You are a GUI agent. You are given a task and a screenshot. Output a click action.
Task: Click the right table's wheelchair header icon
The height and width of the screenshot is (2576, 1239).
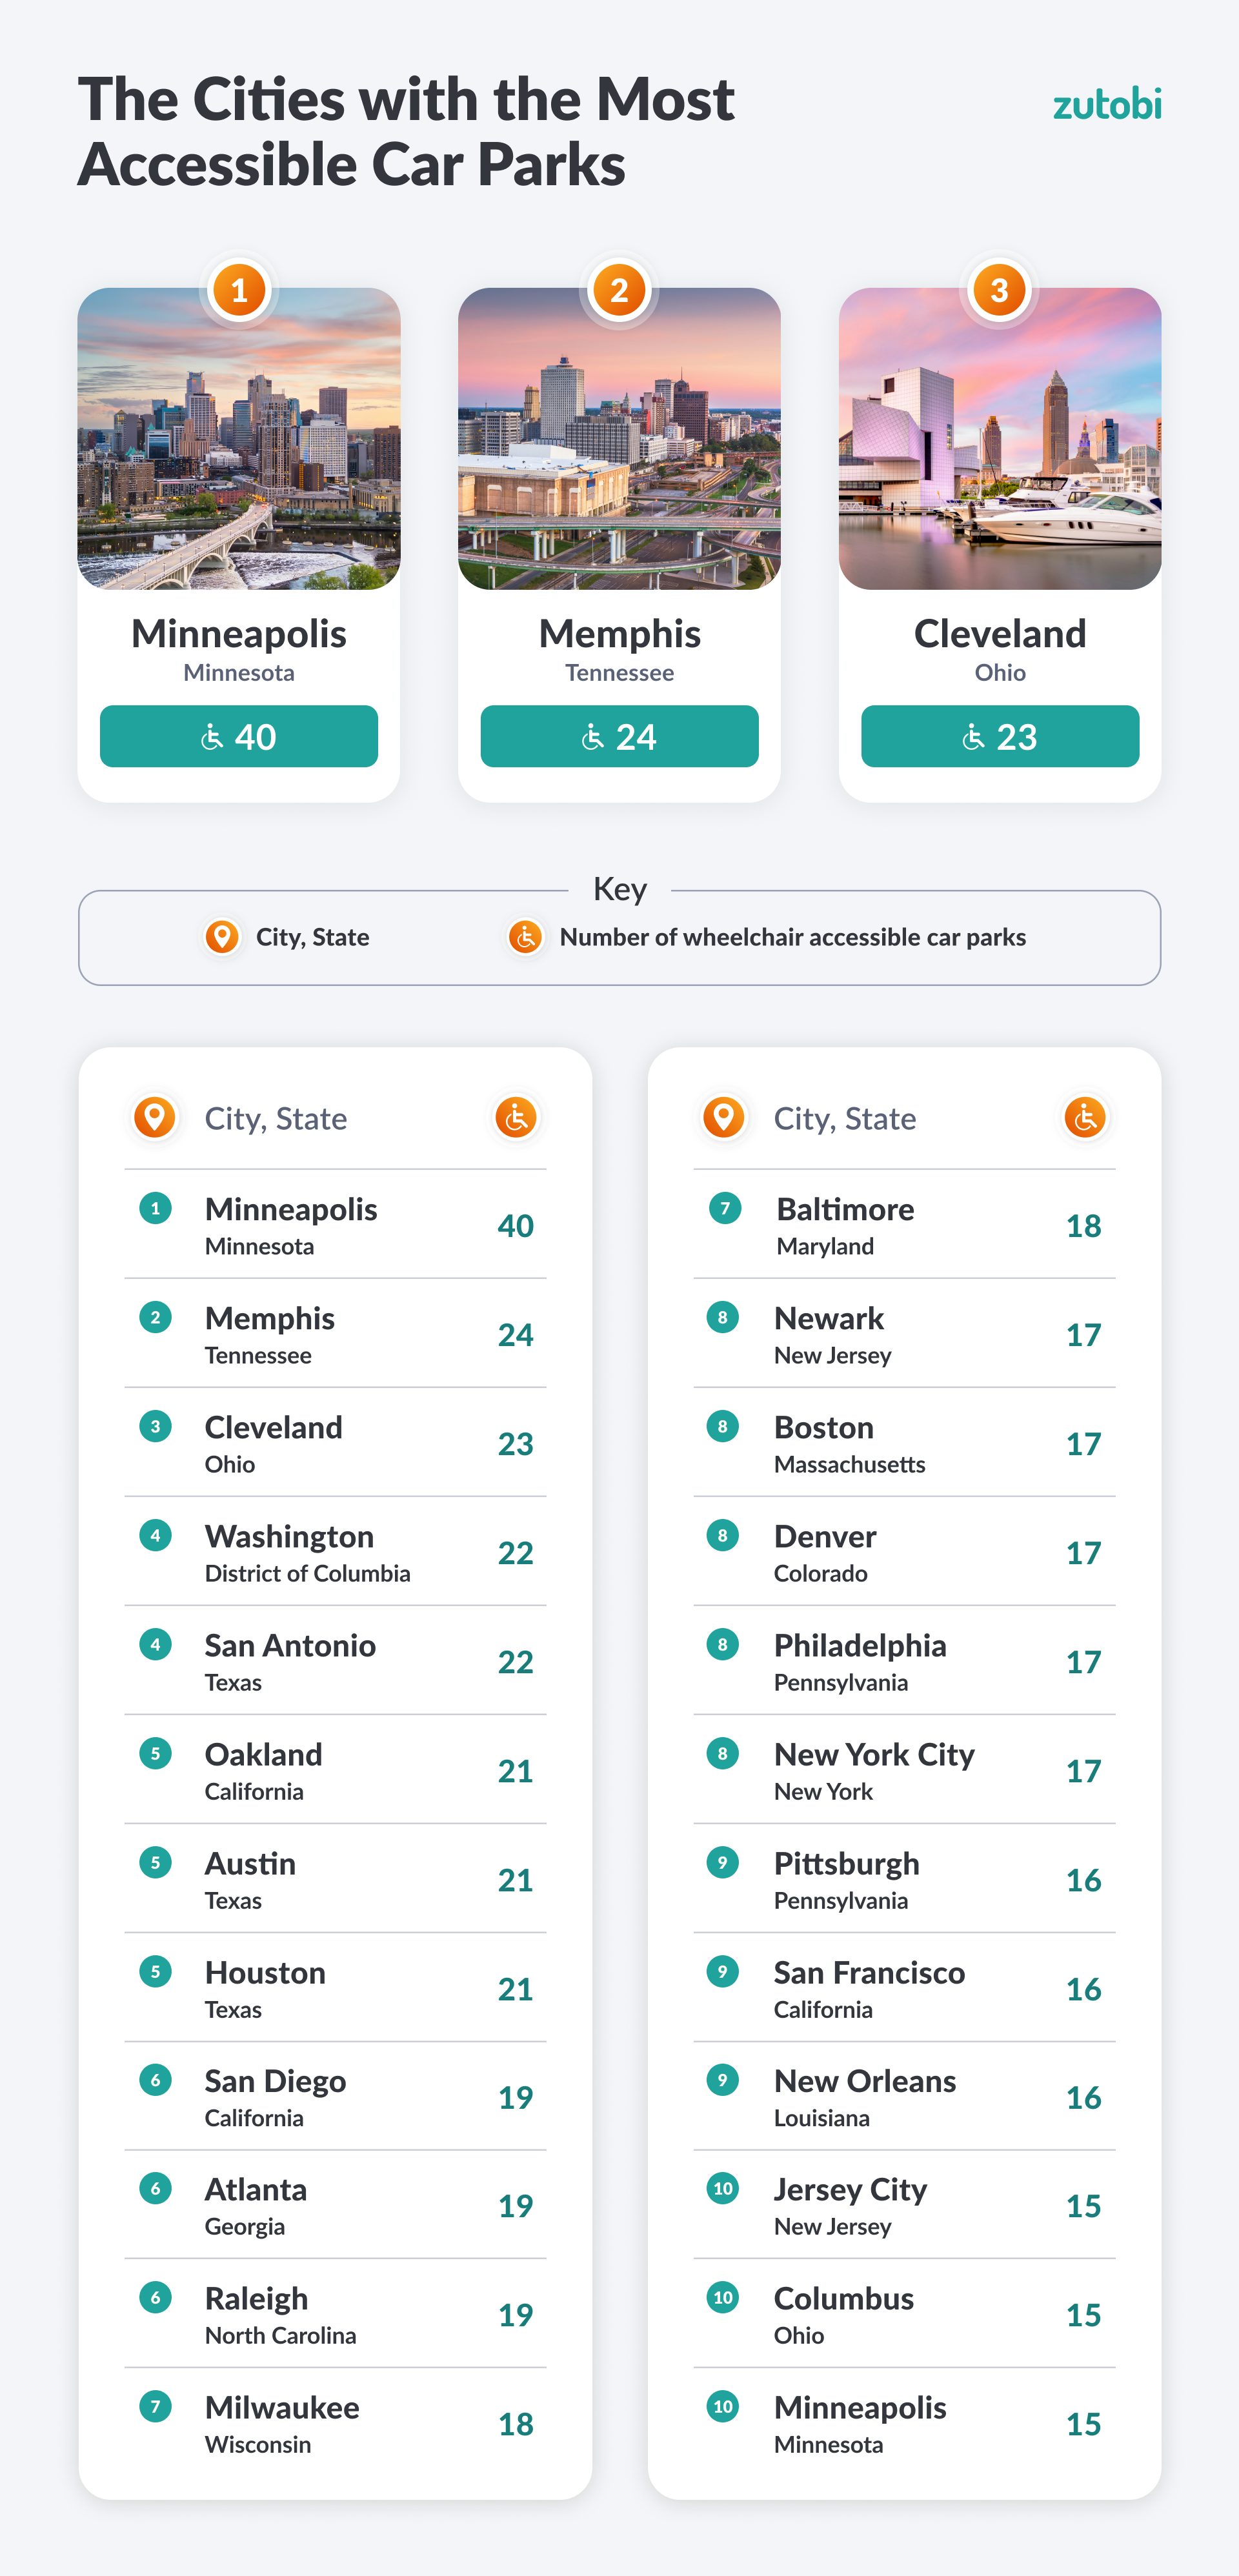[1084, 1117]
